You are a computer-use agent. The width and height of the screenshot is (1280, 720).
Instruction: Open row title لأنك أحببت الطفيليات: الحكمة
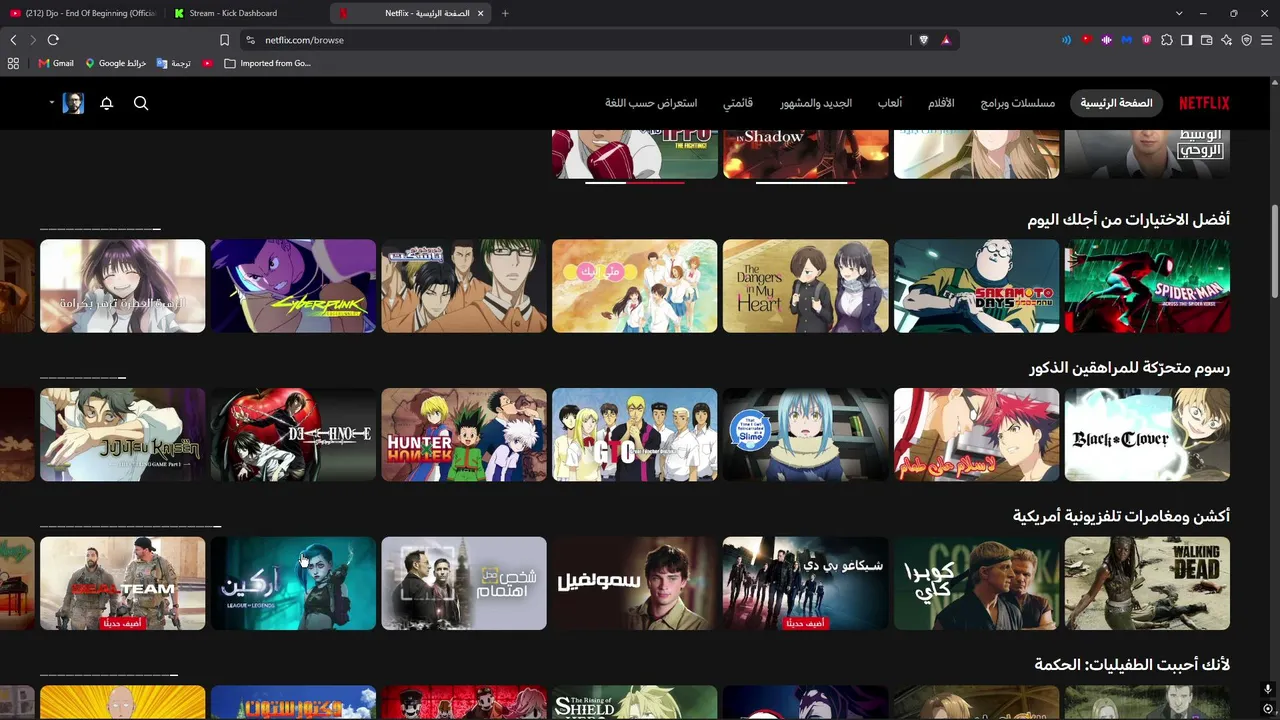point(1133,665)
